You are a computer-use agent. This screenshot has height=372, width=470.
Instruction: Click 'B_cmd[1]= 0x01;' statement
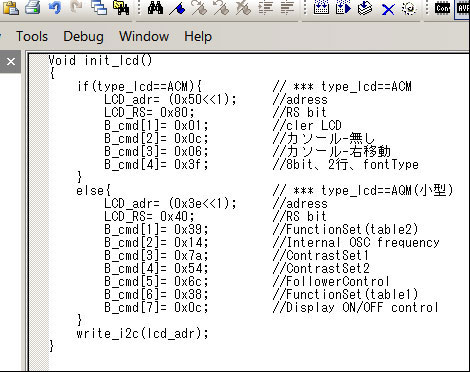point(156,126)
